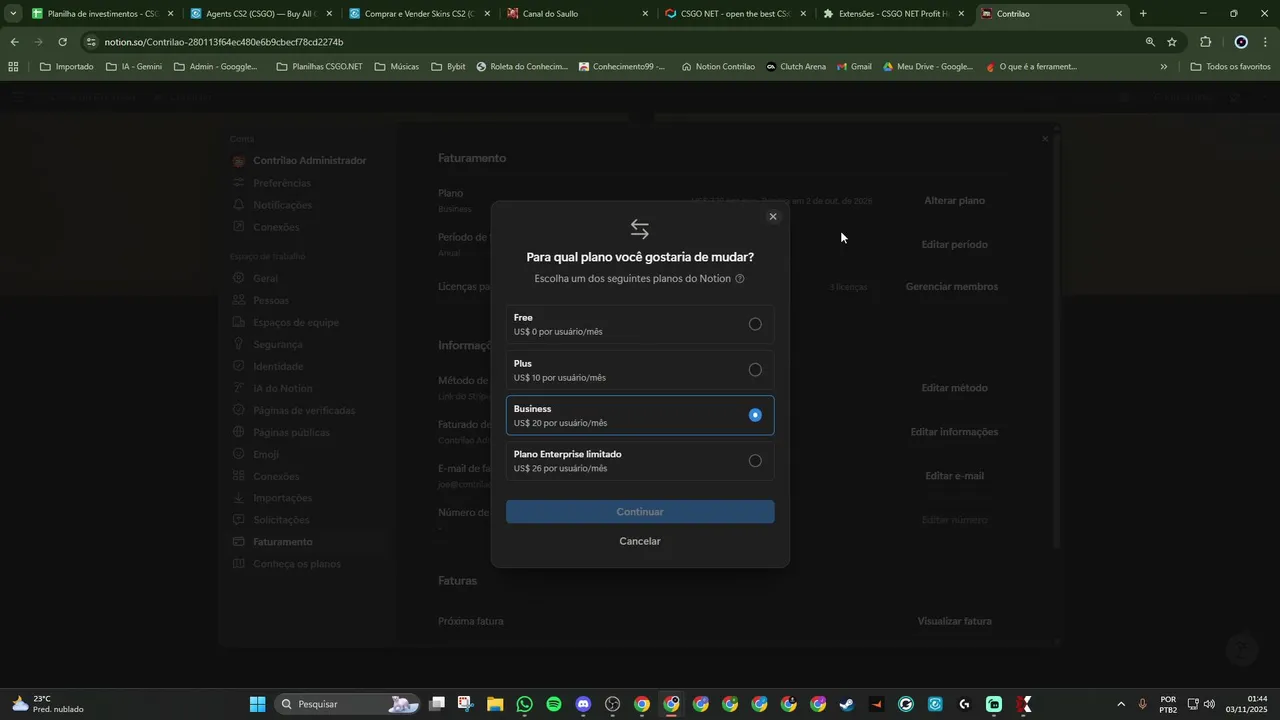
Task: Open the Planilhas CSGO.NET bookmarks folder
Action: pyautogui.click(x=319, y=67)
